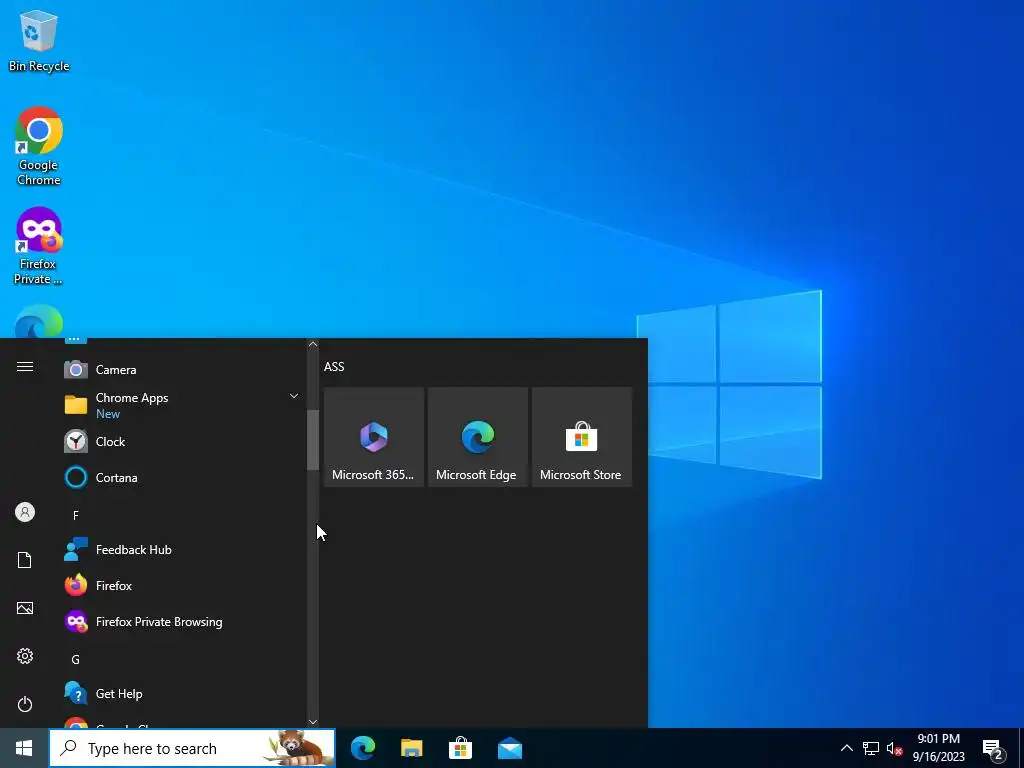Click the F letter section header
Viewport: 1024px width, 768px height.
coord(76,516)
